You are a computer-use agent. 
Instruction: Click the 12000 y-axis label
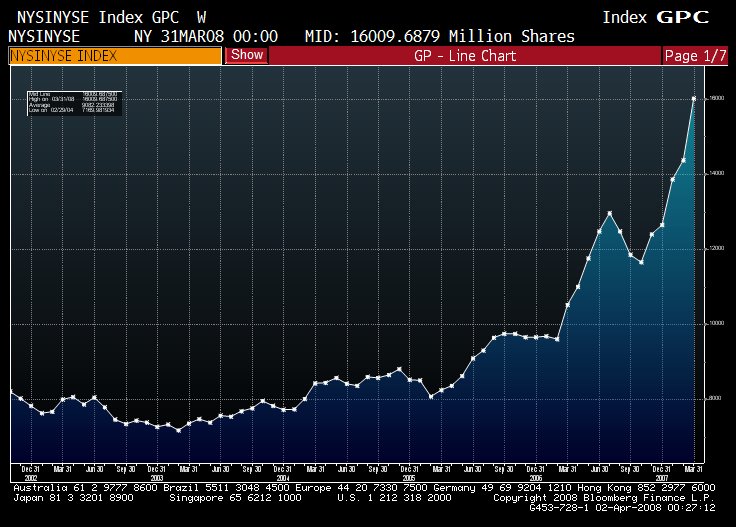(717, 248)
